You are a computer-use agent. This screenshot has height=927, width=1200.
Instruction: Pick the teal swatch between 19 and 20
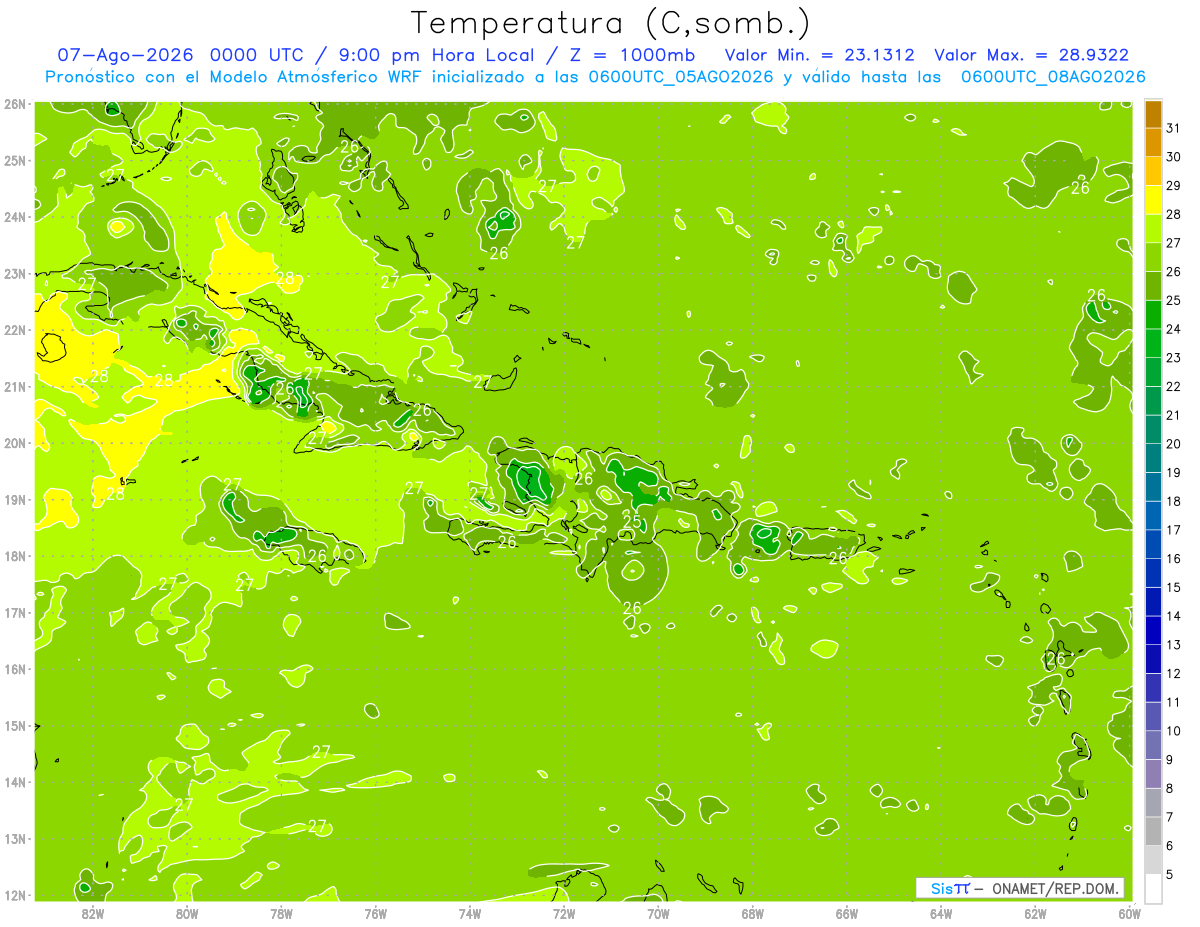1153,458
